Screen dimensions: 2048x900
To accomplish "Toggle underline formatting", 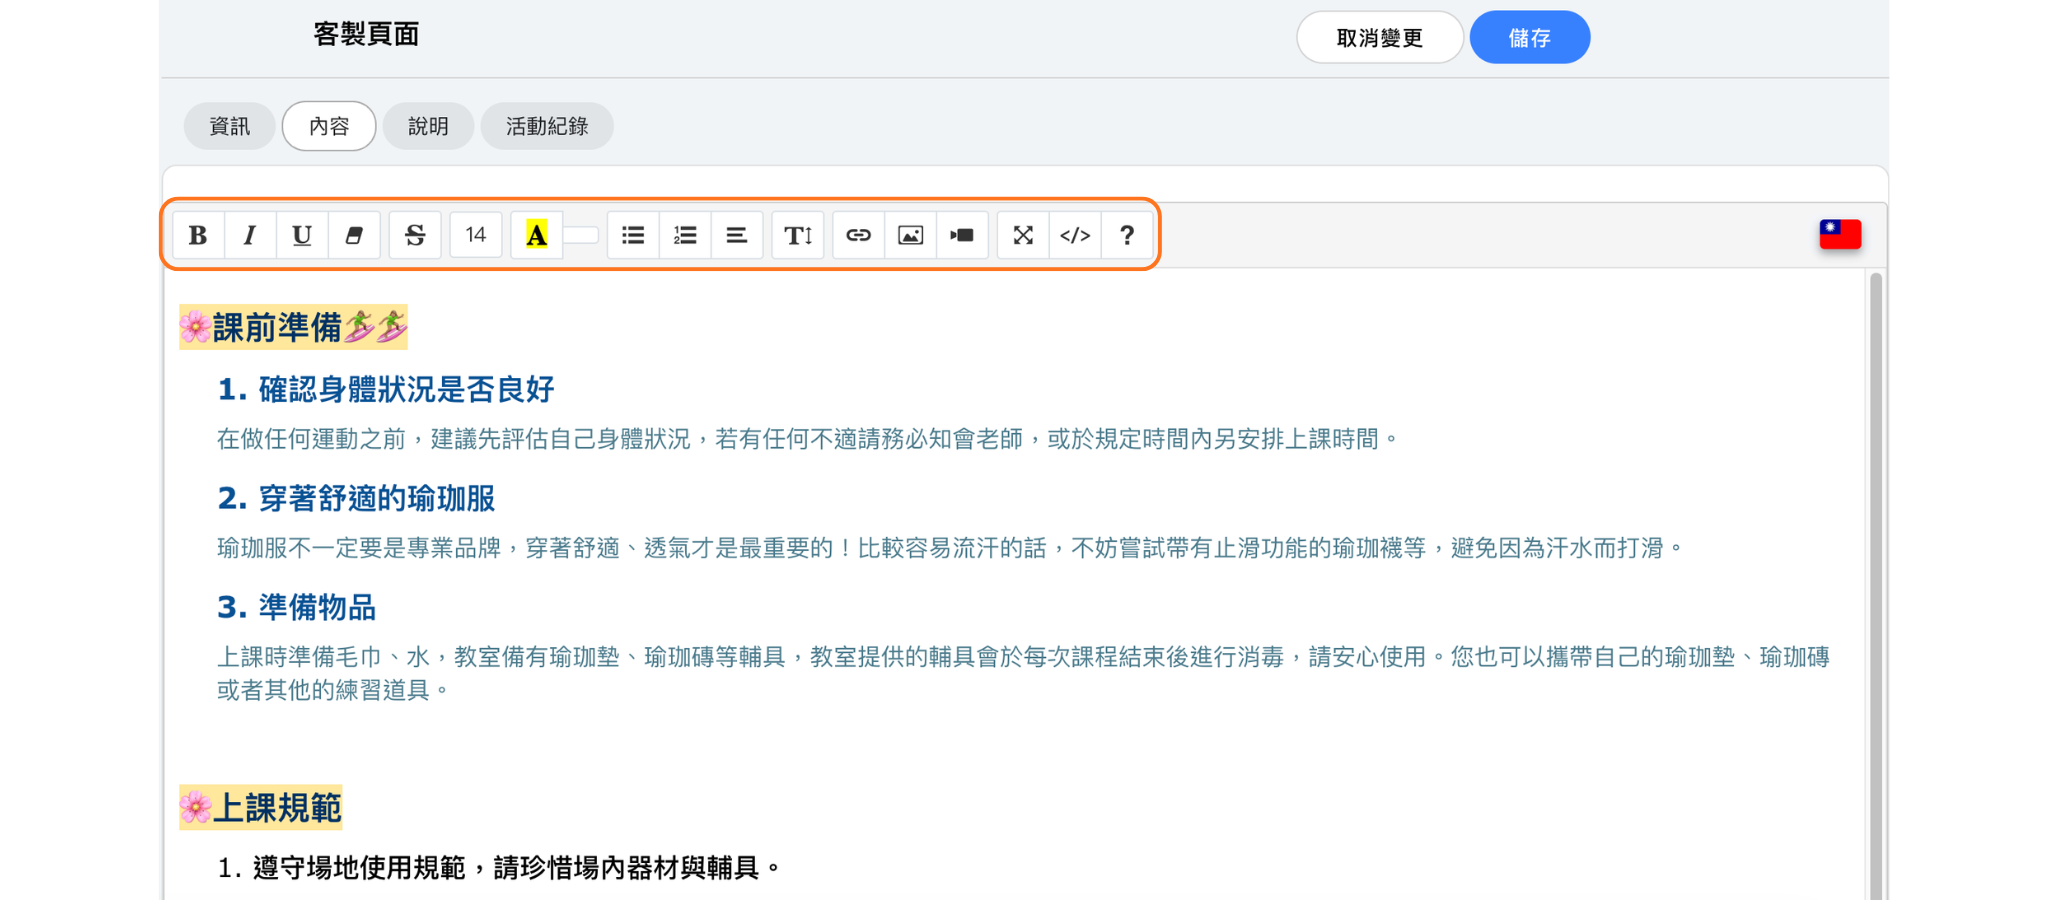I will click(x=302, y=235).
